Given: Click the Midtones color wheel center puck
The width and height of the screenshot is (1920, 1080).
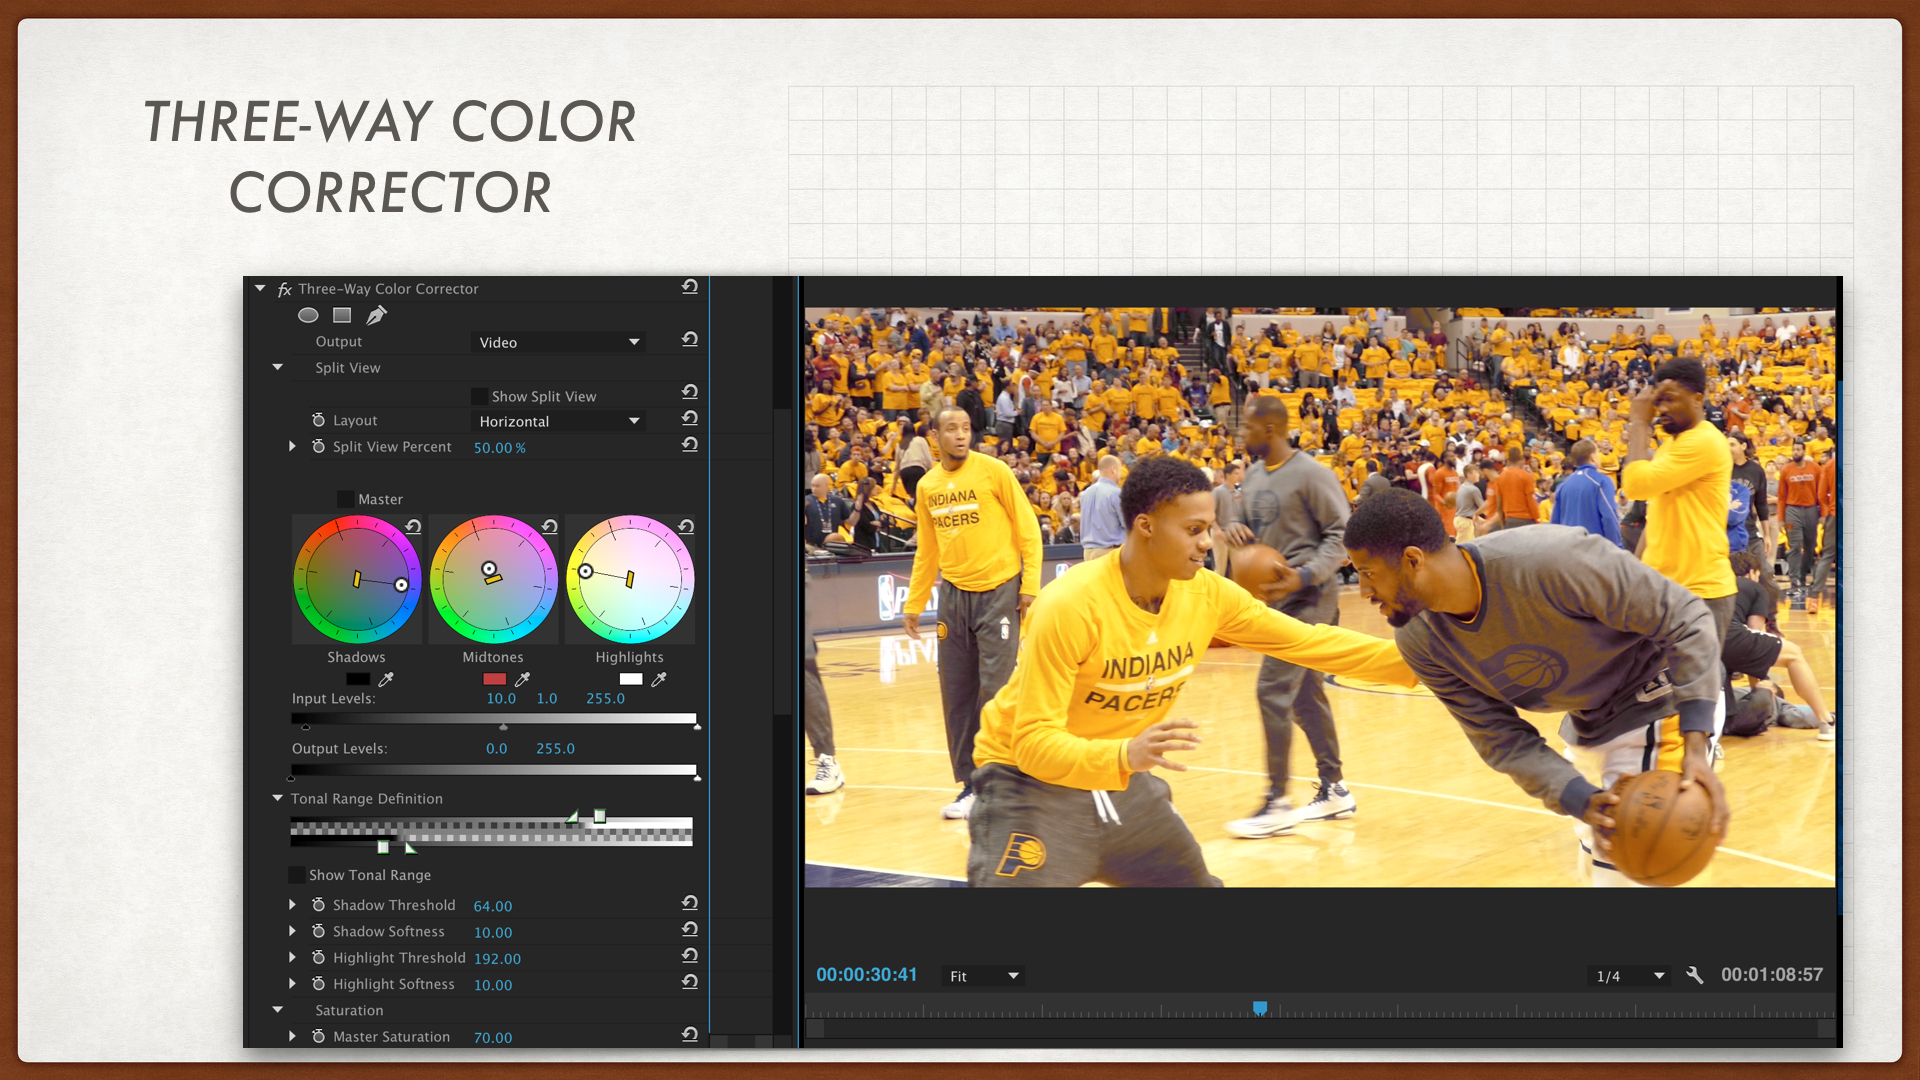Looking at the screenshot, I should pyautogui.click(x=489, y=569).
